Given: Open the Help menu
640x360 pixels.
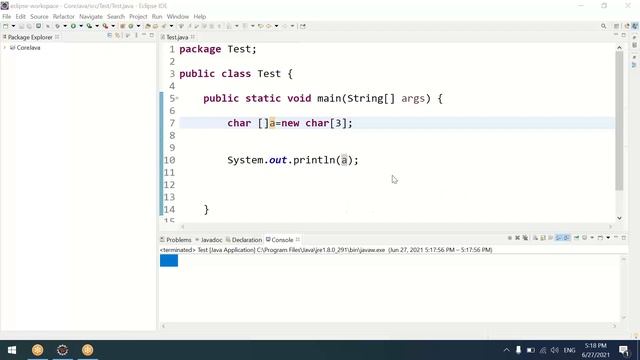Looking at the screenshot, I should click(x=200, y=17).
